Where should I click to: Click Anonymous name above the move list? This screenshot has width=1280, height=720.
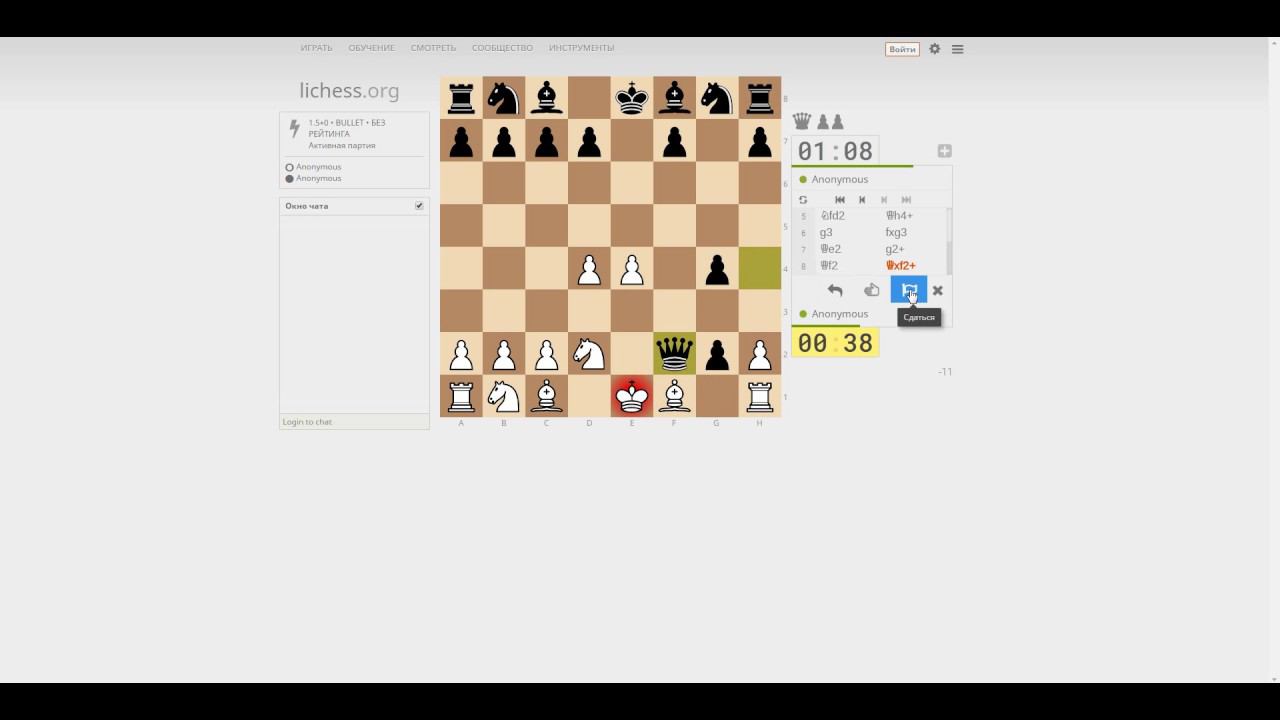(840, 179)
